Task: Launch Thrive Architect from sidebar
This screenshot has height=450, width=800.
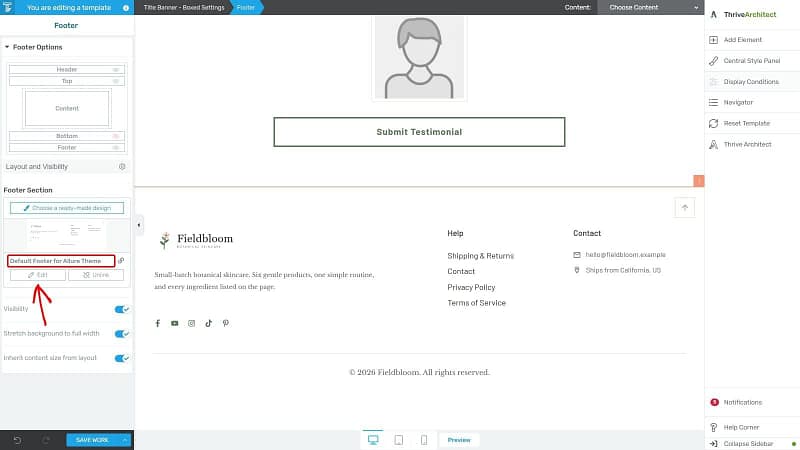Action: pyautogui.click(x=747, y=144)
